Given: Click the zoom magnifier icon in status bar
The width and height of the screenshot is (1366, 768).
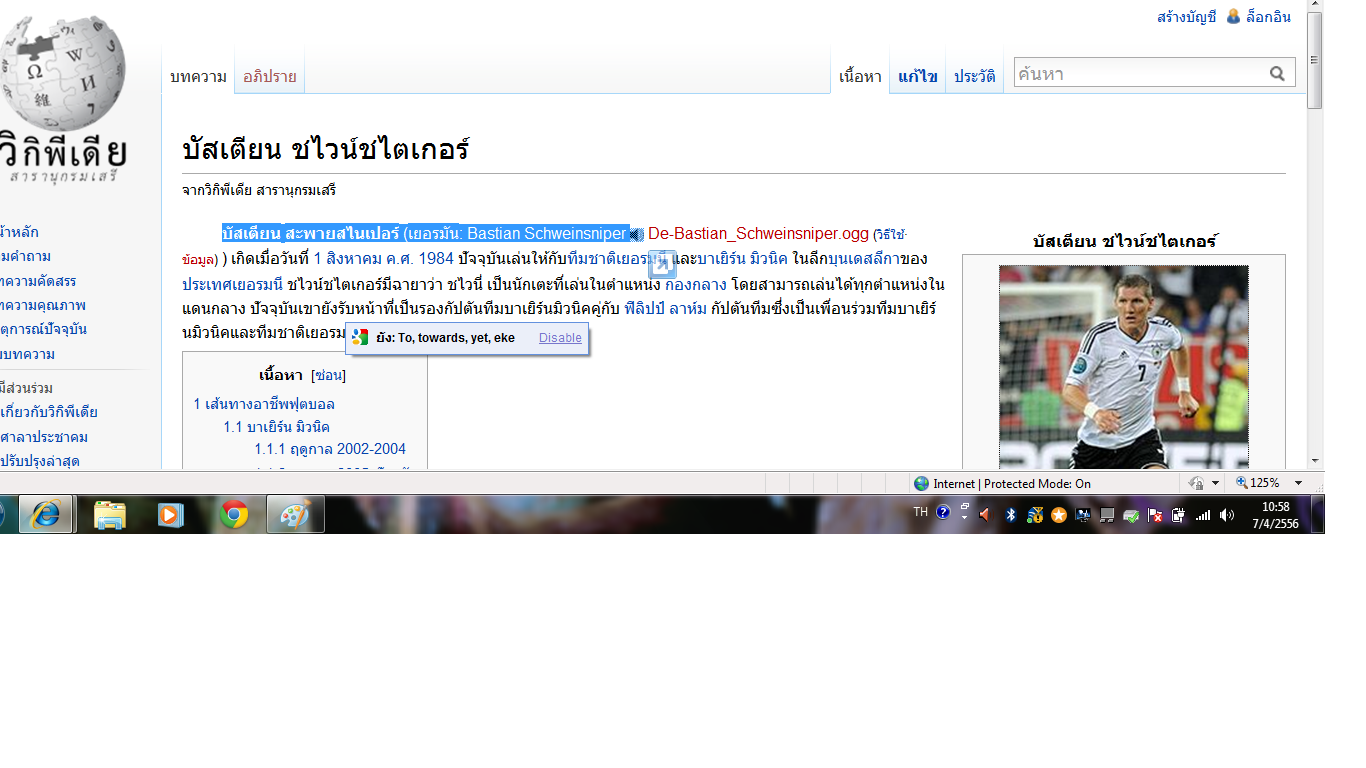Looking at the screenshot, I should pyautogui.click(x=1242, y=483).
